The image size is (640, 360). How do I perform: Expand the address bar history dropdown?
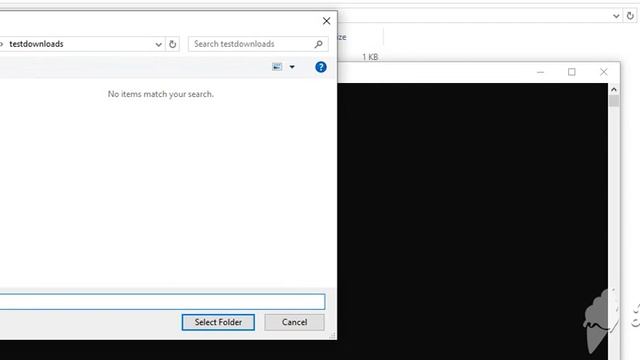pos(158,44)
